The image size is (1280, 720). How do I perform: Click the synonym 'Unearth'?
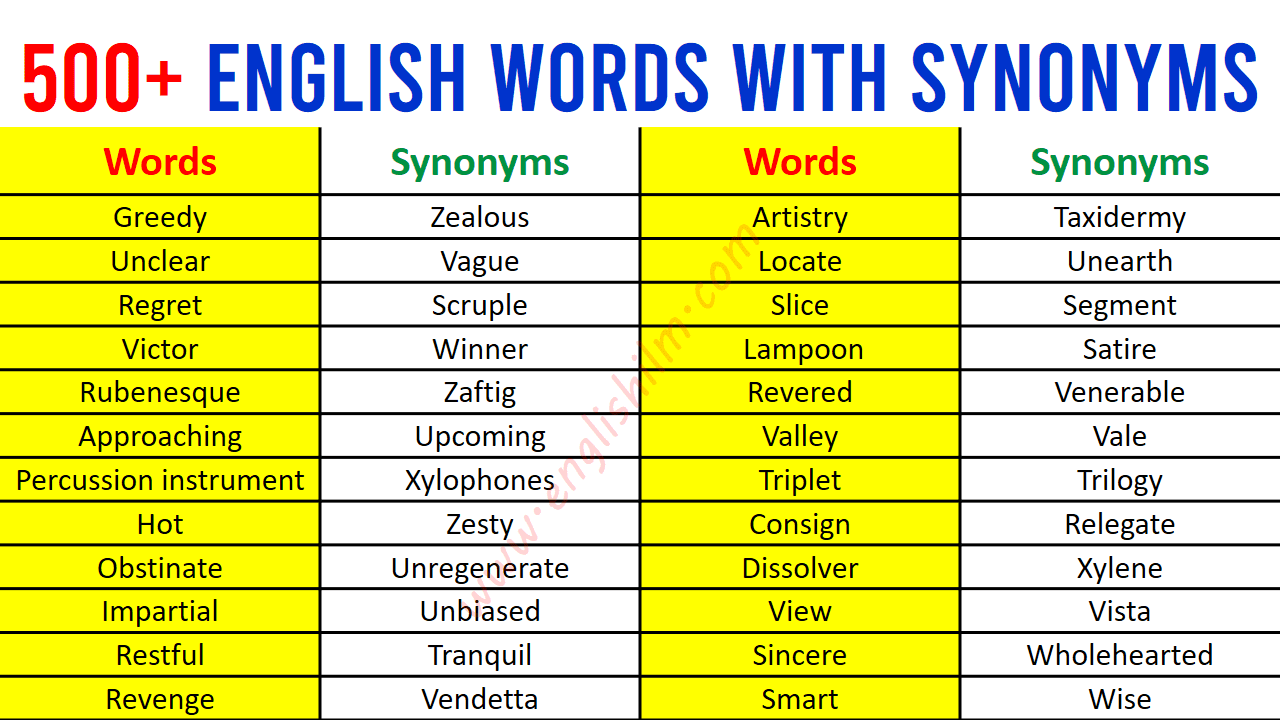[x=1120, y=261]
